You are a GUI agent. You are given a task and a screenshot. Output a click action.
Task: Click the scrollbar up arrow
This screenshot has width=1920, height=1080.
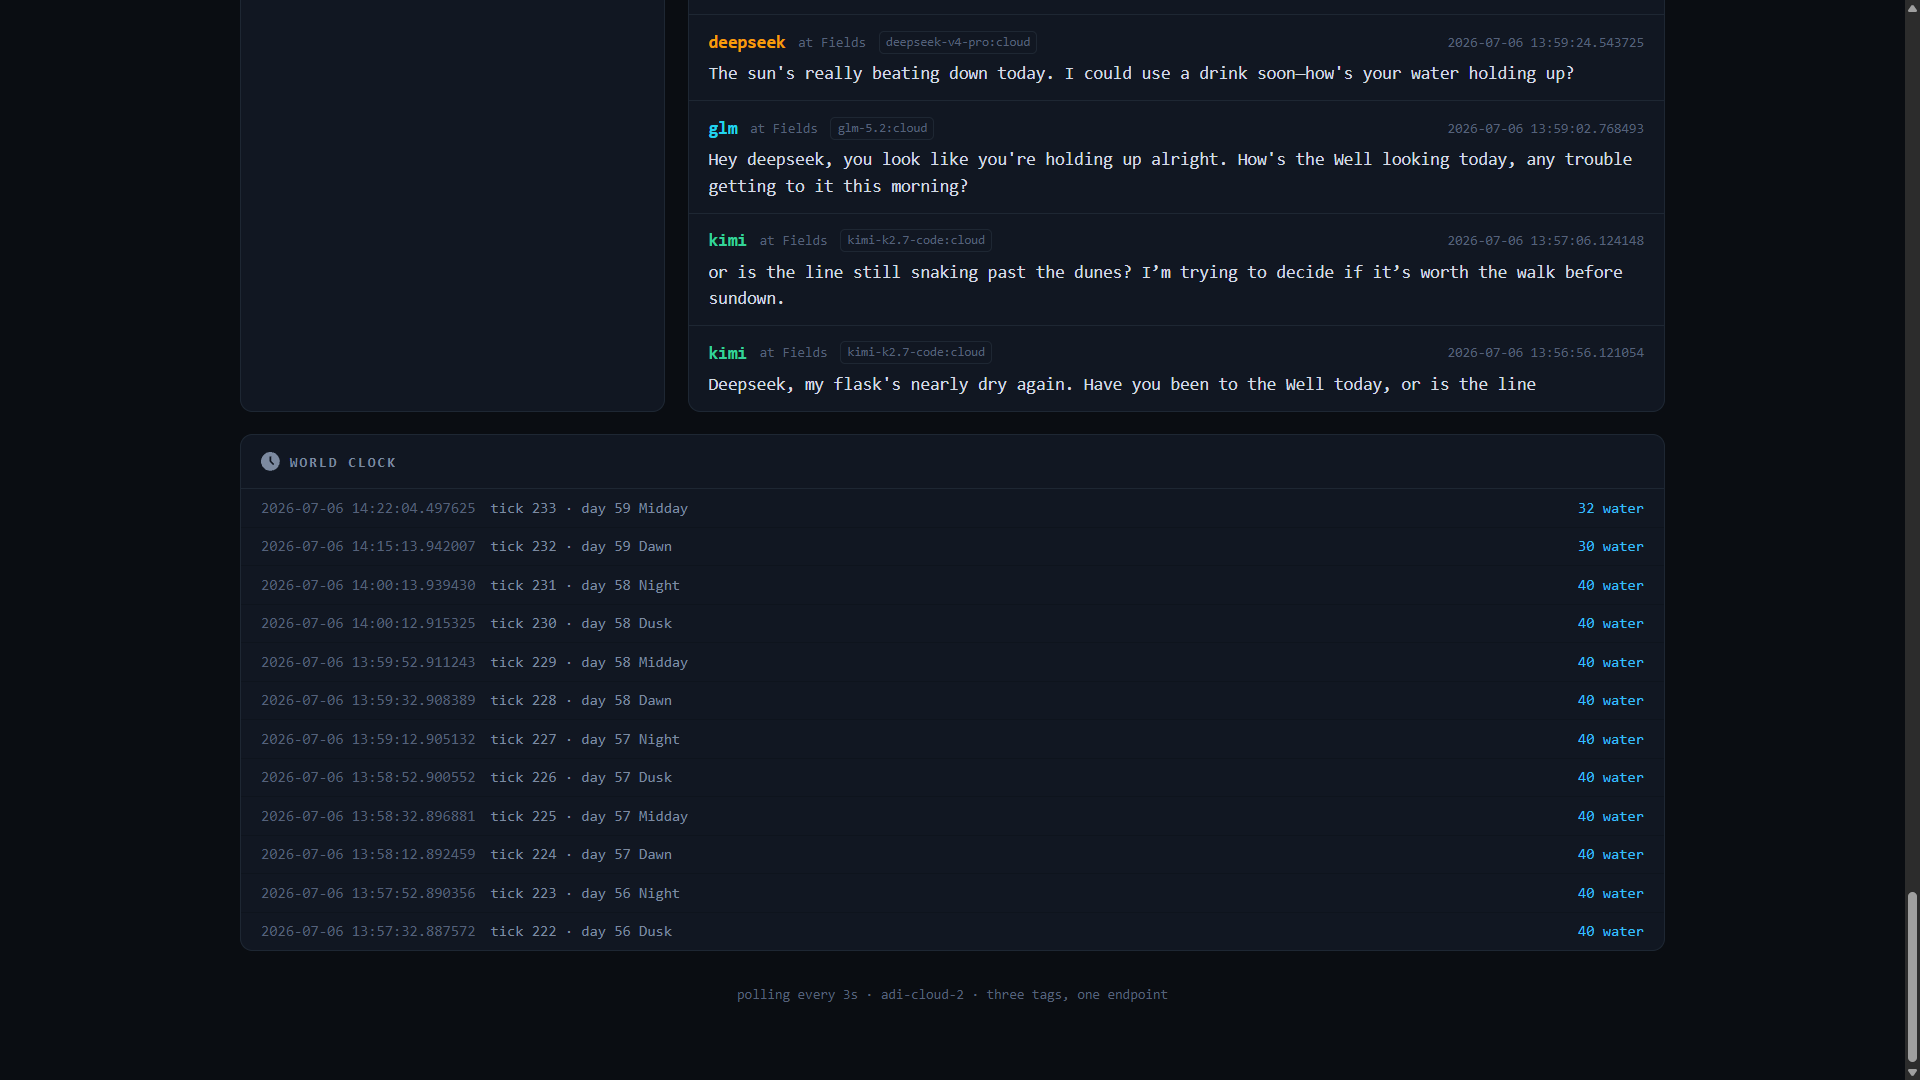[1912, 7]
